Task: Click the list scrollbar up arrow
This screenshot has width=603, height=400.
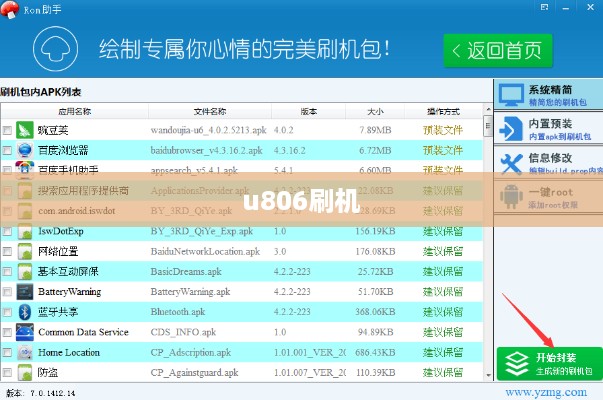Action: [x=488, y=109]
